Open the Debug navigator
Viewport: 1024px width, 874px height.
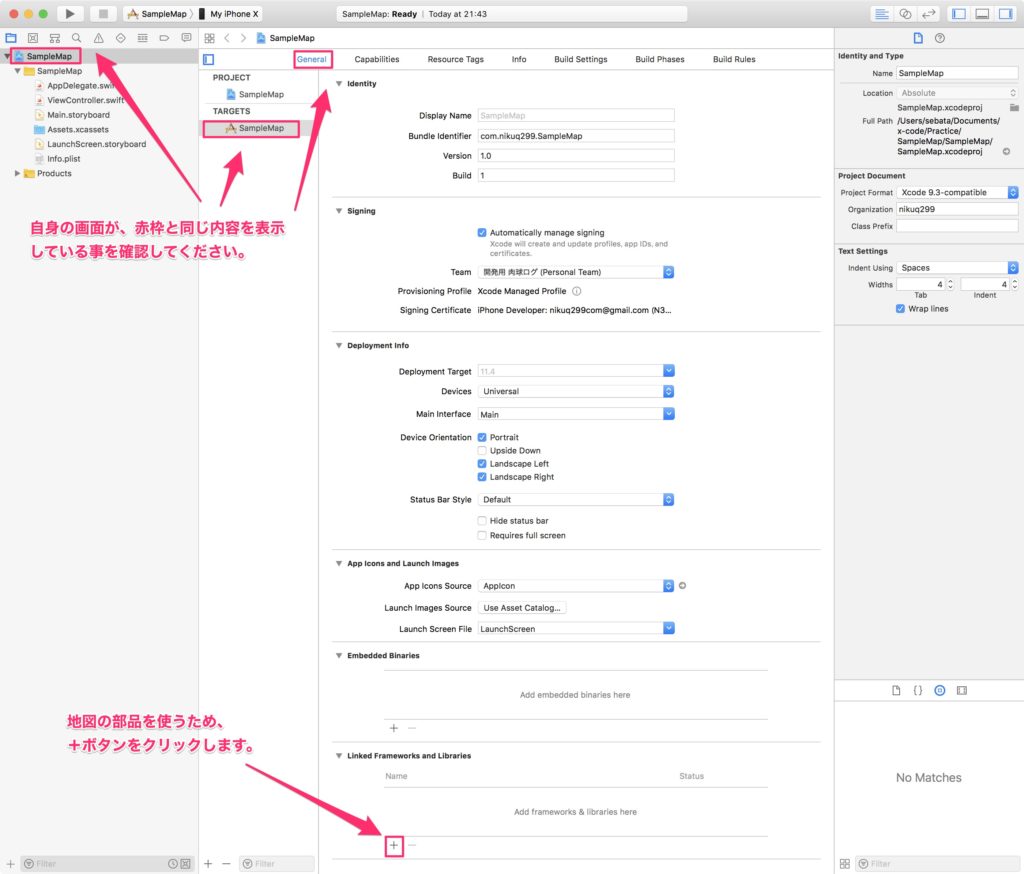click(142, 38)
